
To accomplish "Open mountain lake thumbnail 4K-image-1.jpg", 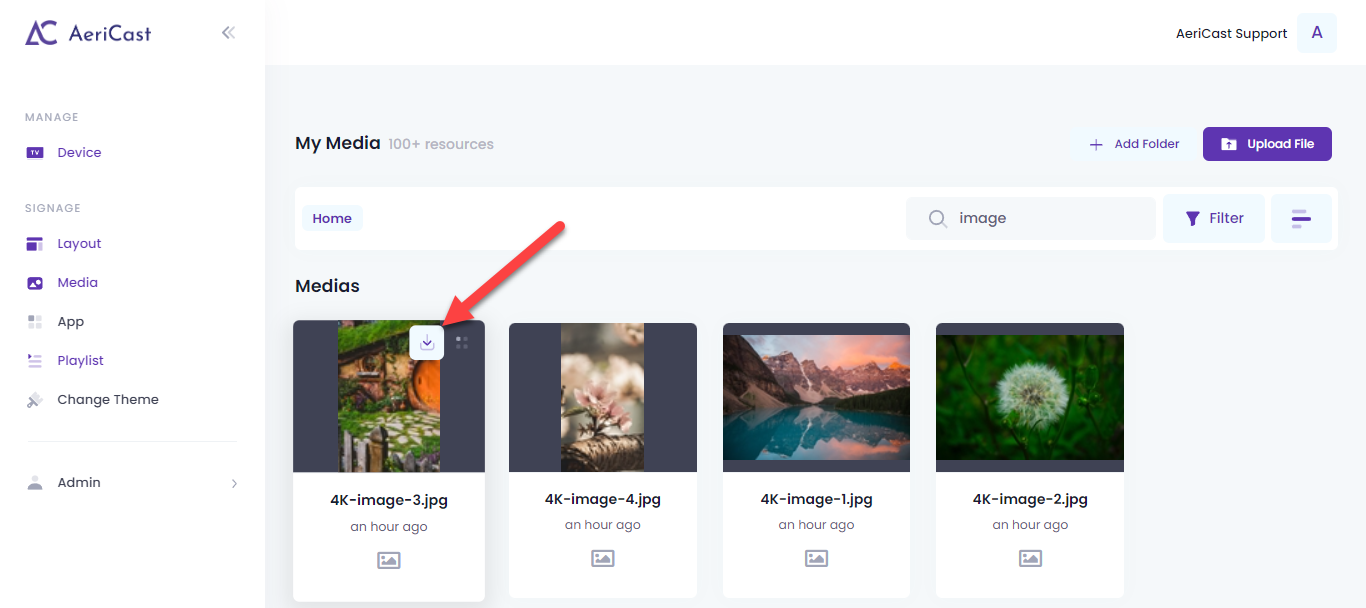I will coord(817,397).
